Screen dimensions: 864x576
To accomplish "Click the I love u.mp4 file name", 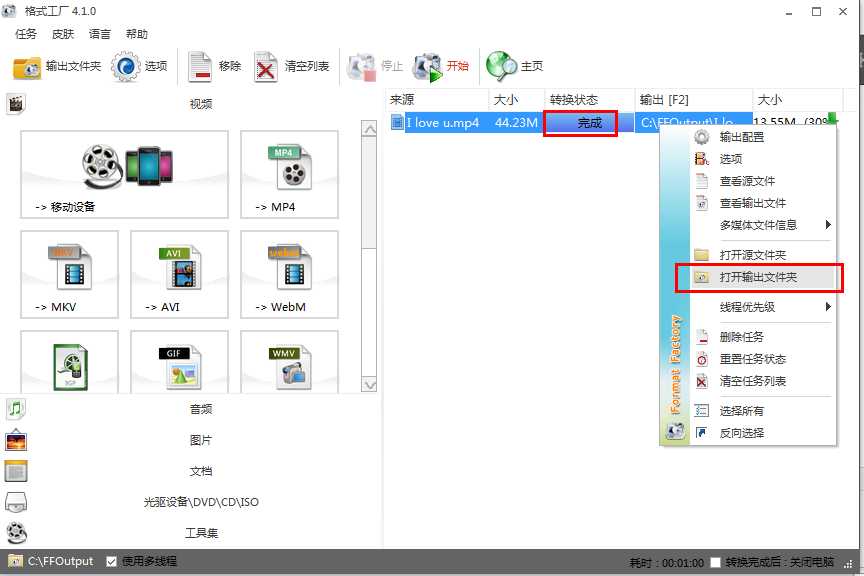I will pyautogui.click(x=442, y=122).
